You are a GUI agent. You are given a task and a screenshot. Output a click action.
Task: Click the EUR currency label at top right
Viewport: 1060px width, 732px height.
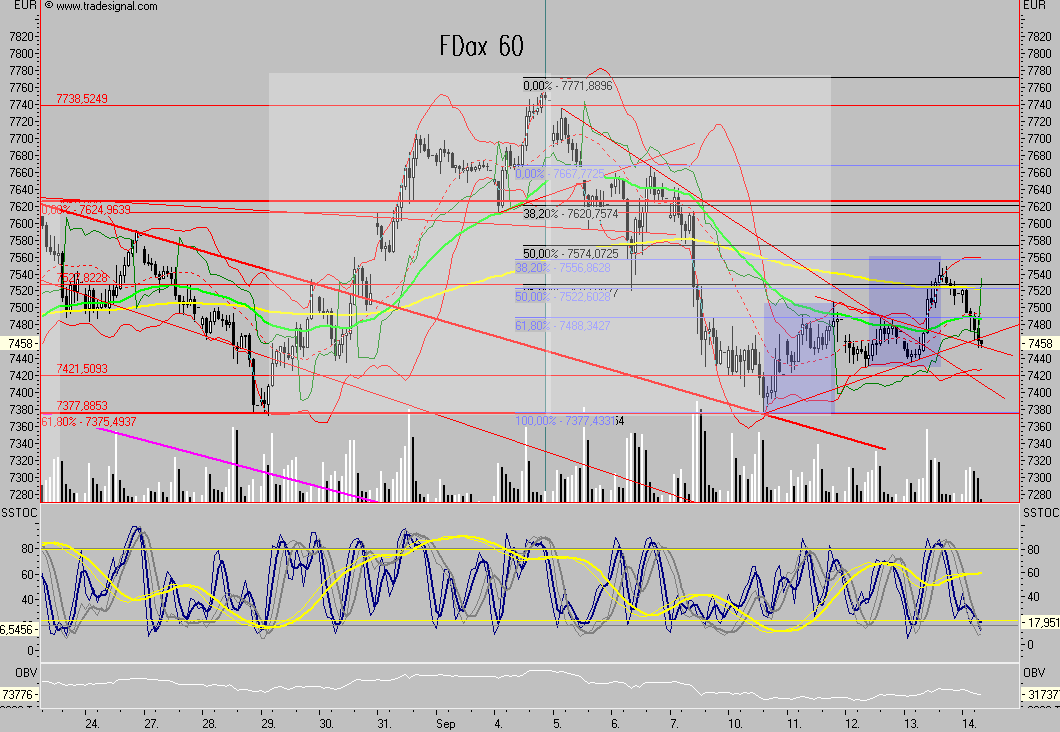point(1033,6)
